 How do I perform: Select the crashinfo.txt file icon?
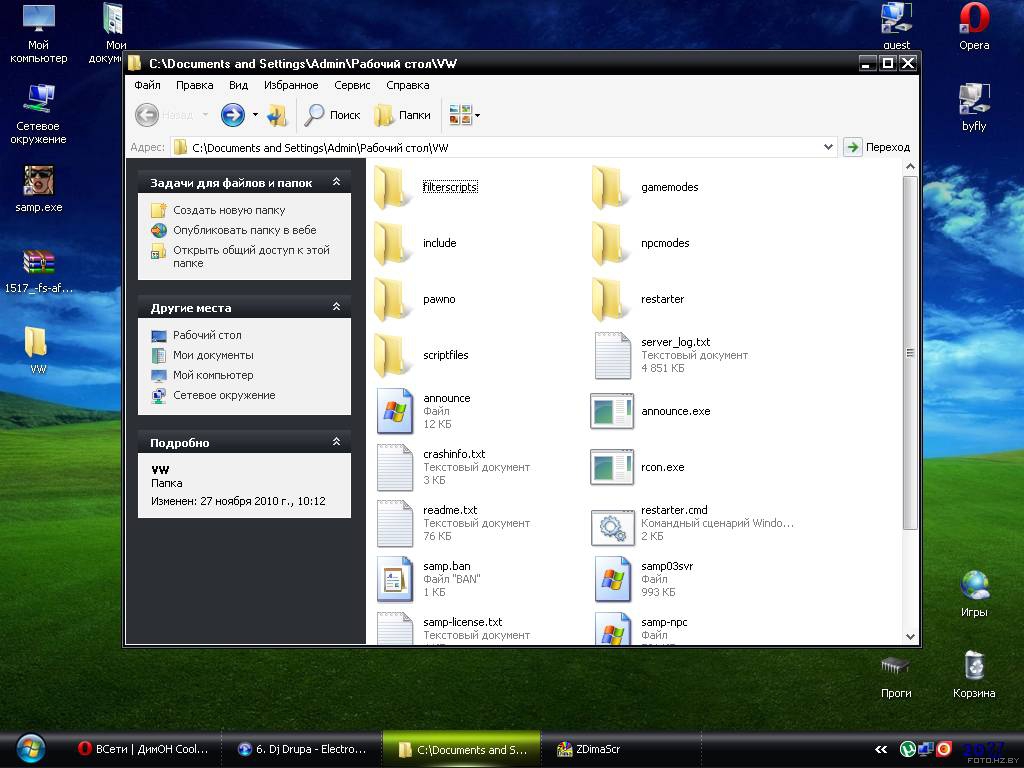[x=394, y=468]
